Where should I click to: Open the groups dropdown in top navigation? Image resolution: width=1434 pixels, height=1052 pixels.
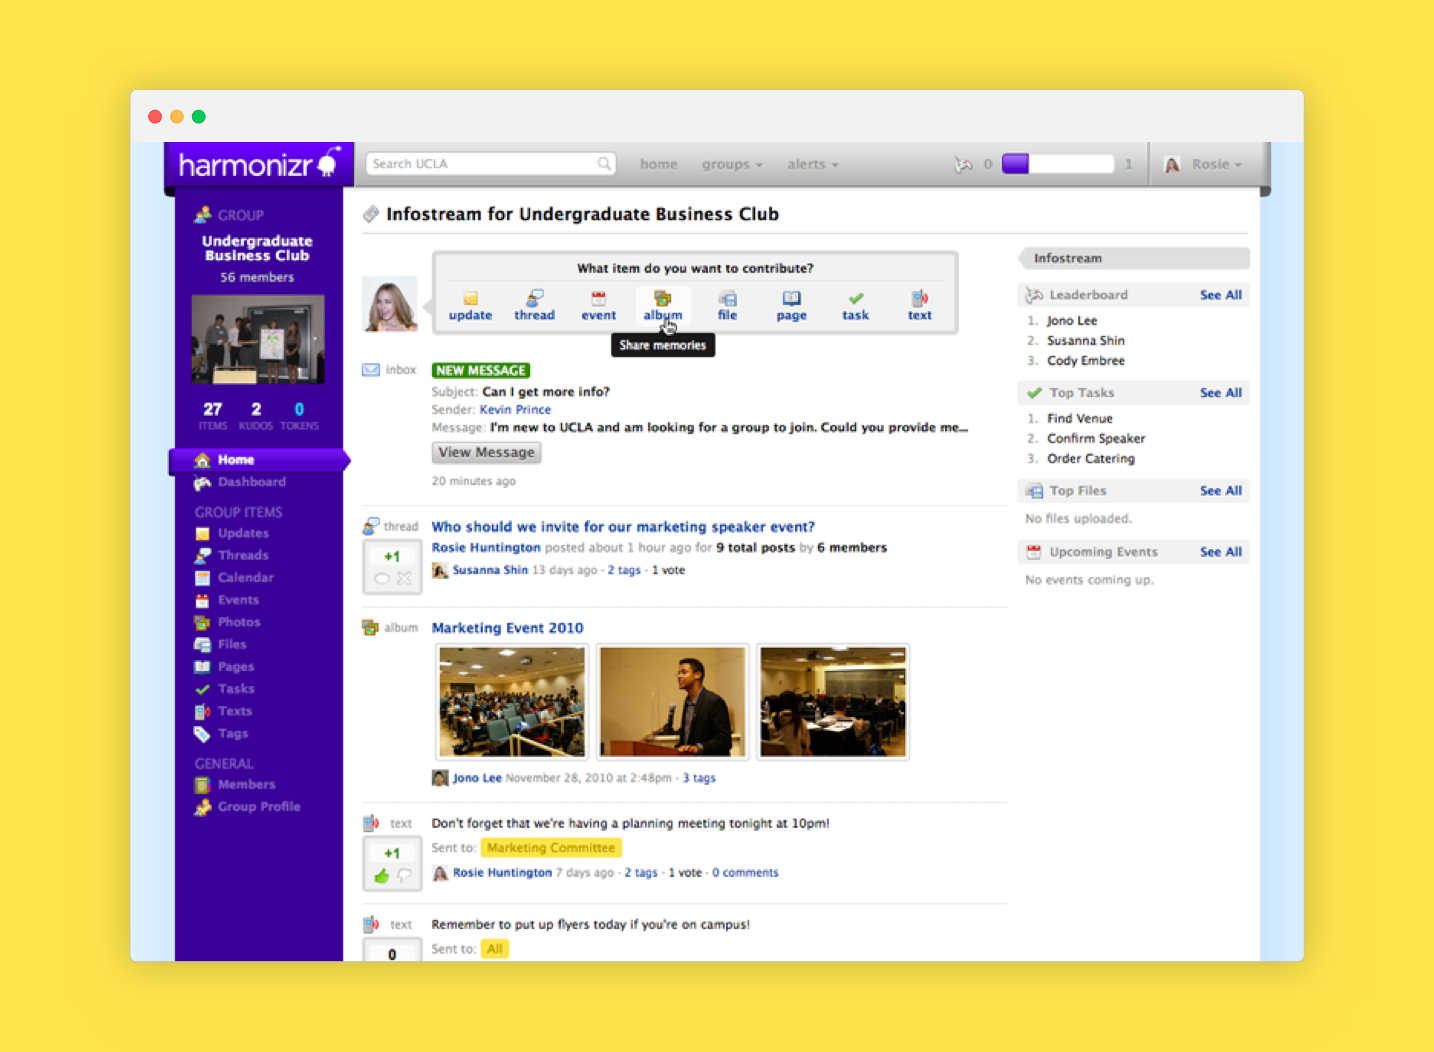[731, 164]
